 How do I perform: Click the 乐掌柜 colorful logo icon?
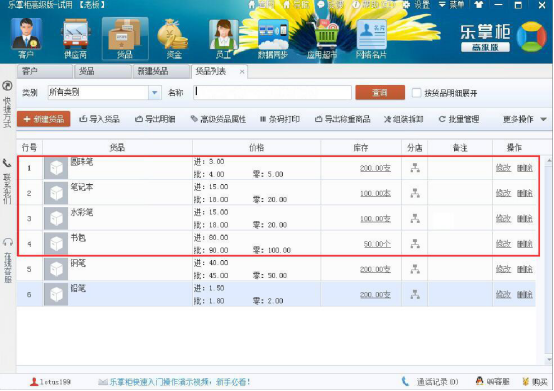[531, 36]
